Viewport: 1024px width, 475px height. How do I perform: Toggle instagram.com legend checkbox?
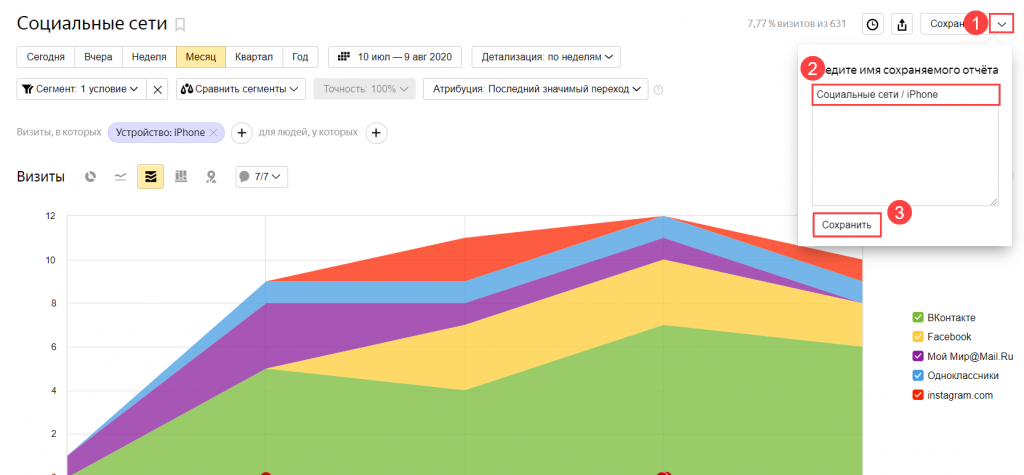point(918,395)
